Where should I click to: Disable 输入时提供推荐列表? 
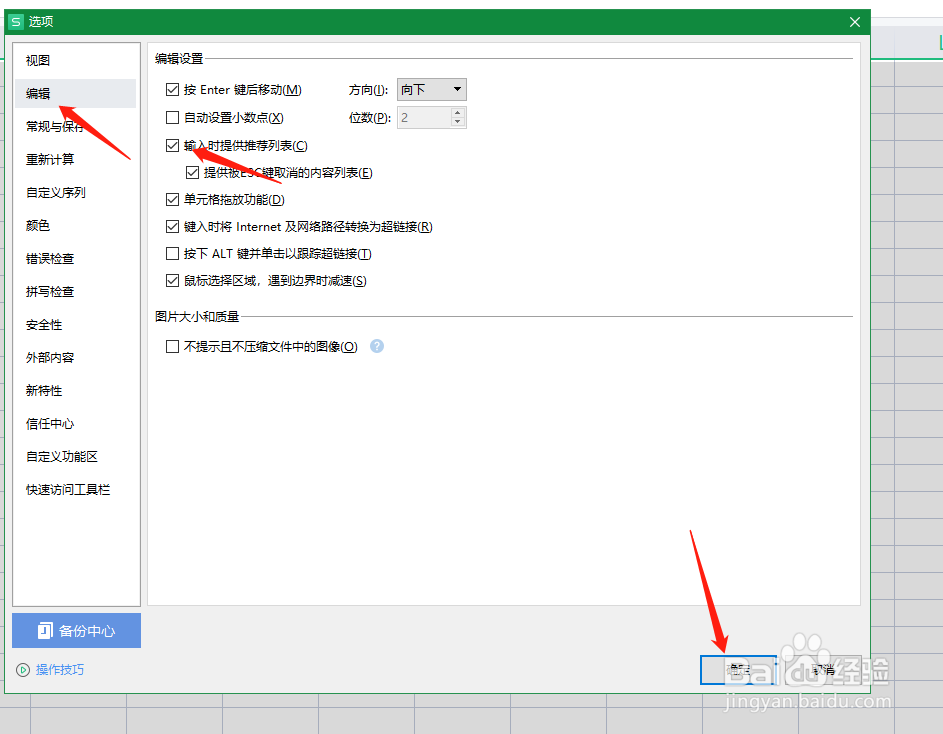[x=174, y=145]
